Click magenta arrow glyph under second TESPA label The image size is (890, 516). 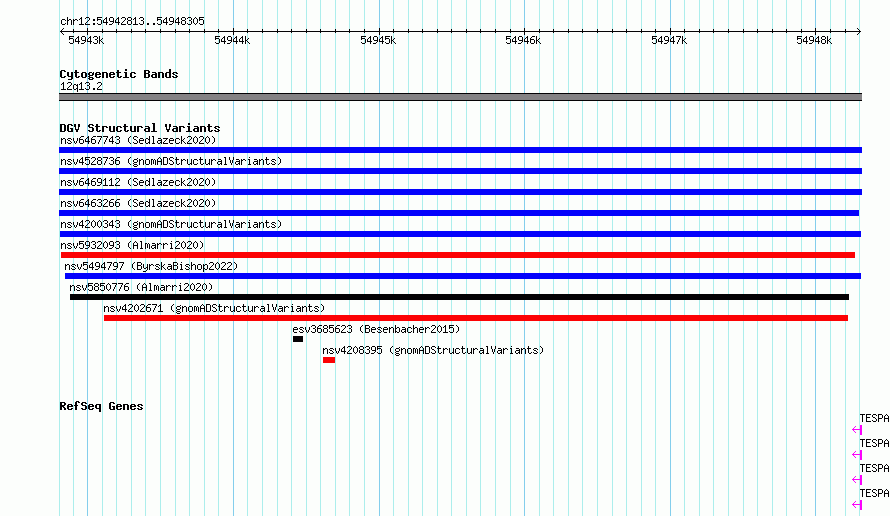[857, 455]
